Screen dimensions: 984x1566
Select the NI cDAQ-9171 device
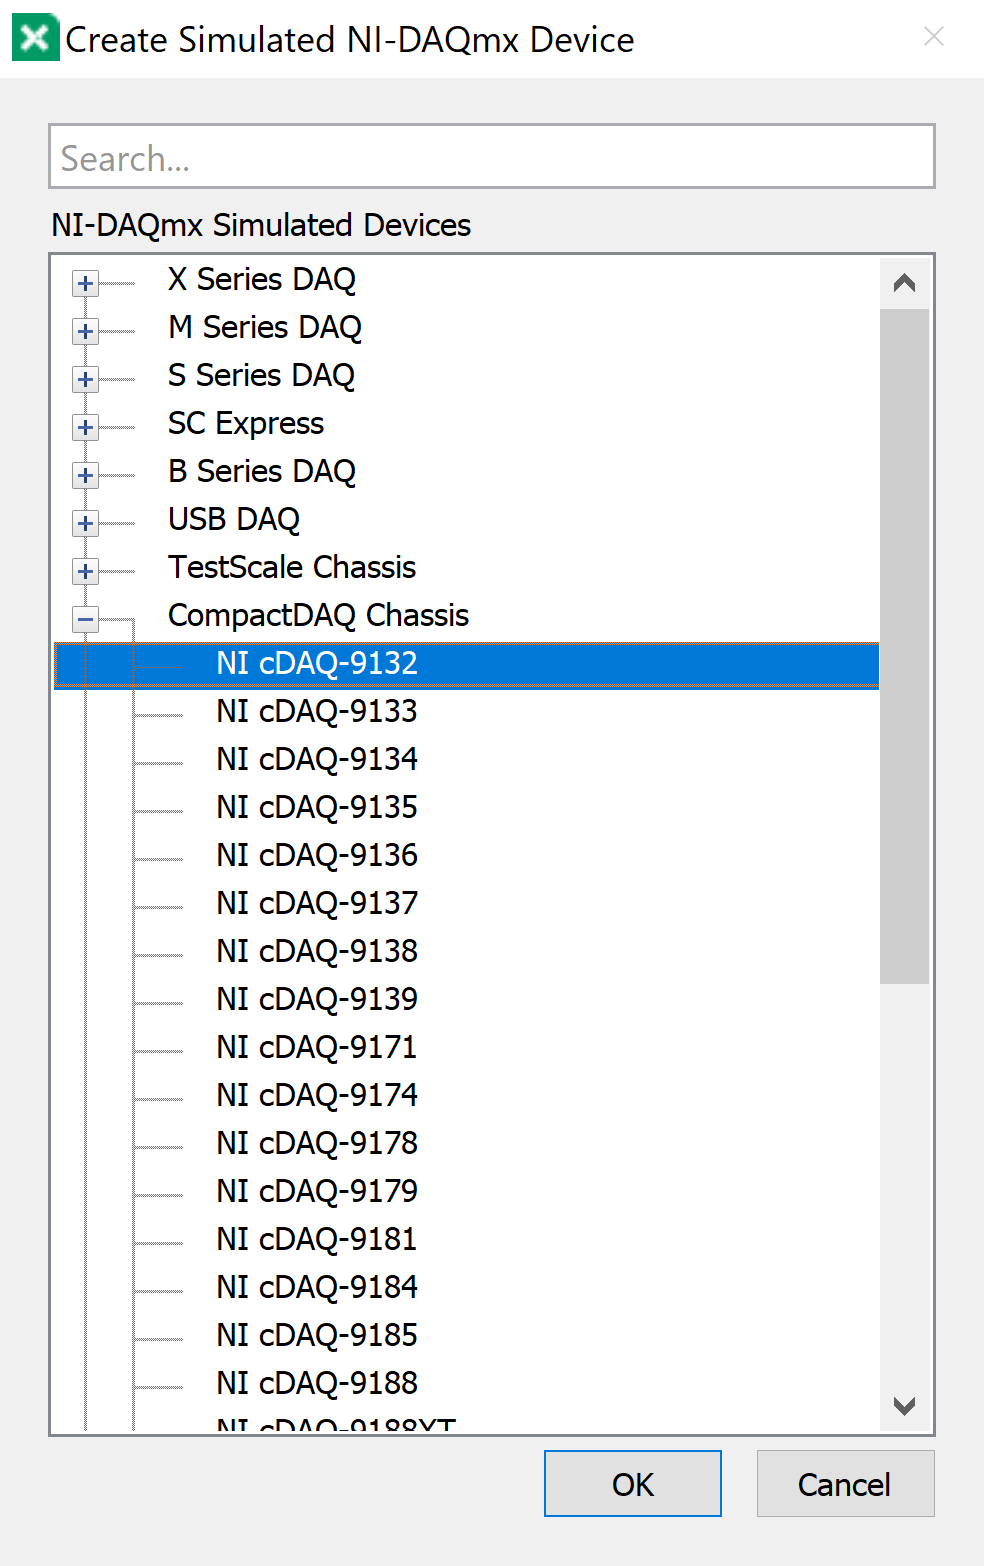pyautogui.click(x=316, y=1047)
